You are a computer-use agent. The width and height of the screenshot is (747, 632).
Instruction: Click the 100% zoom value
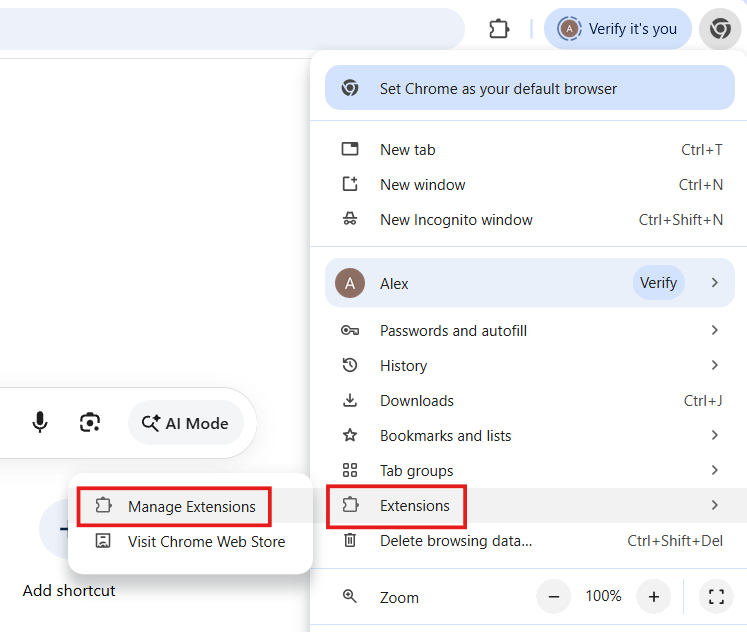pos(603,596)
